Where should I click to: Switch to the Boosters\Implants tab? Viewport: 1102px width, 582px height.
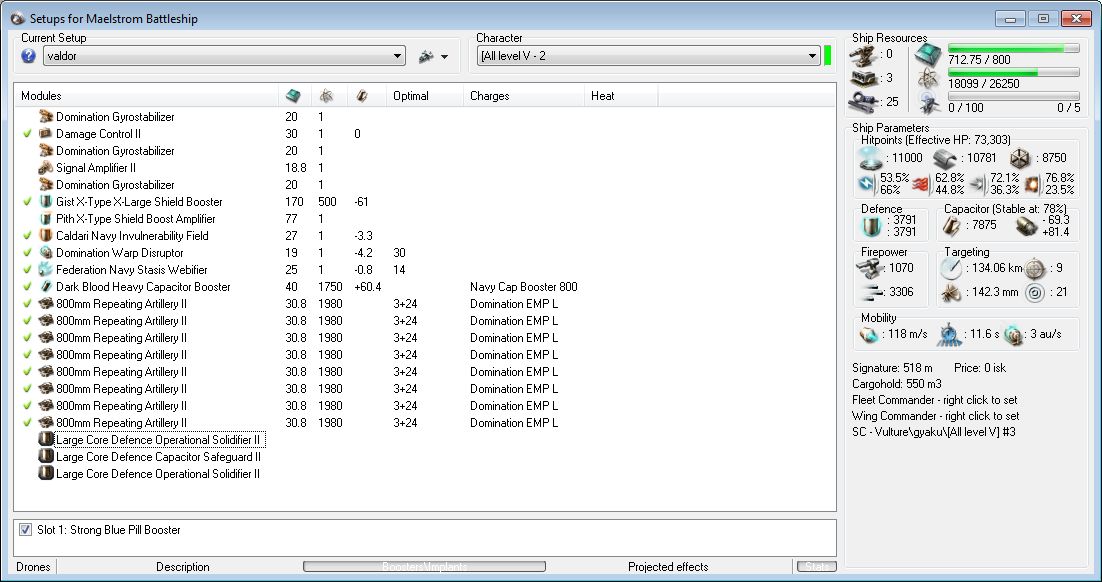click(424, 567)
